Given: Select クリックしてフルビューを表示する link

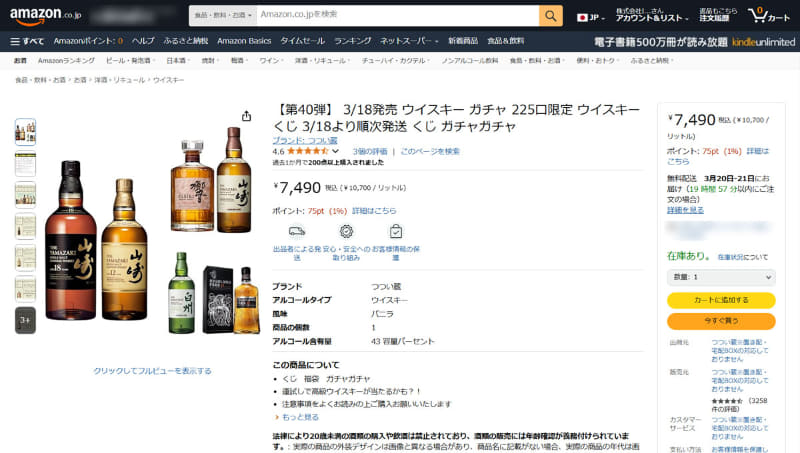Looking at the screenshot, I should [x=152, y=371].
